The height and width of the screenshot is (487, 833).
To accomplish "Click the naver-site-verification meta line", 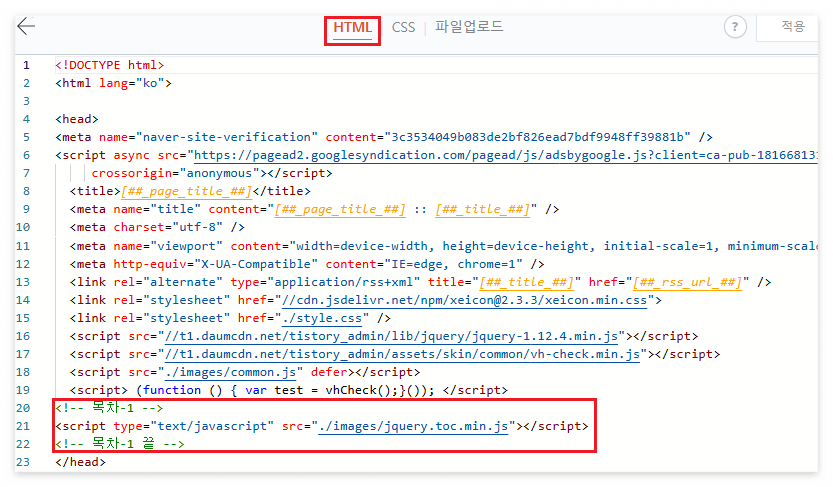I will click(384, 137).
